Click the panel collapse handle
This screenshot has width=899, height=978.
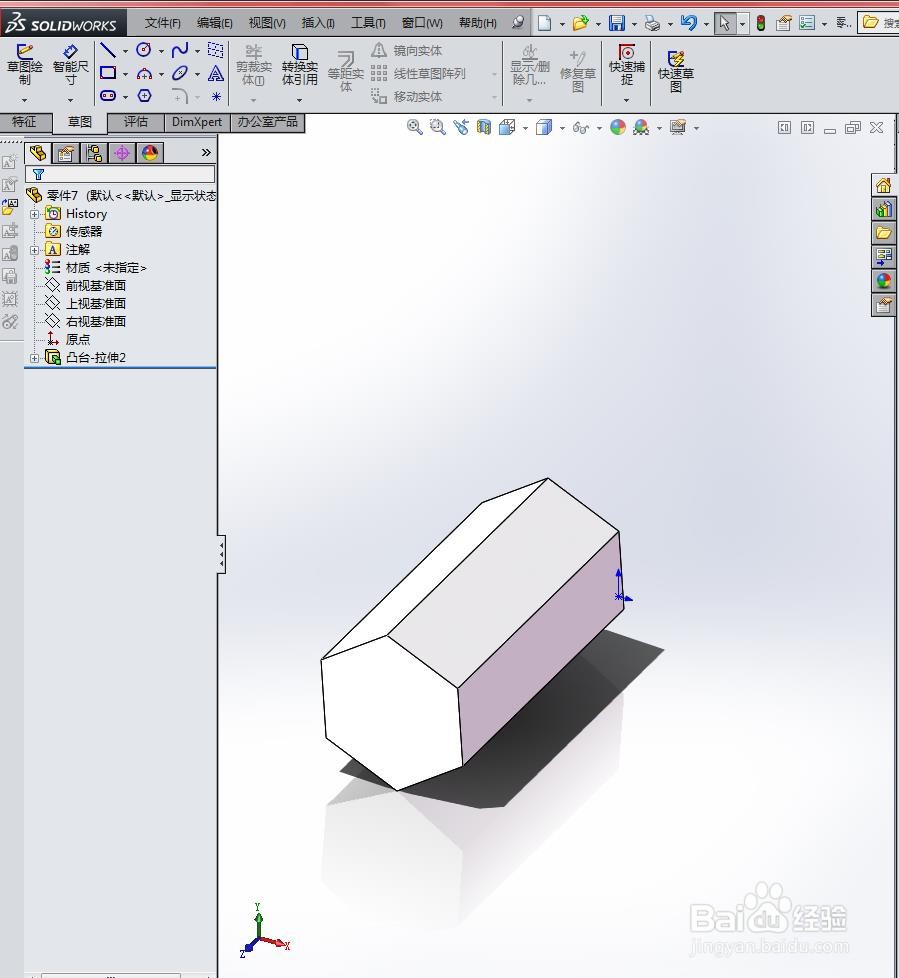(221, 554)
